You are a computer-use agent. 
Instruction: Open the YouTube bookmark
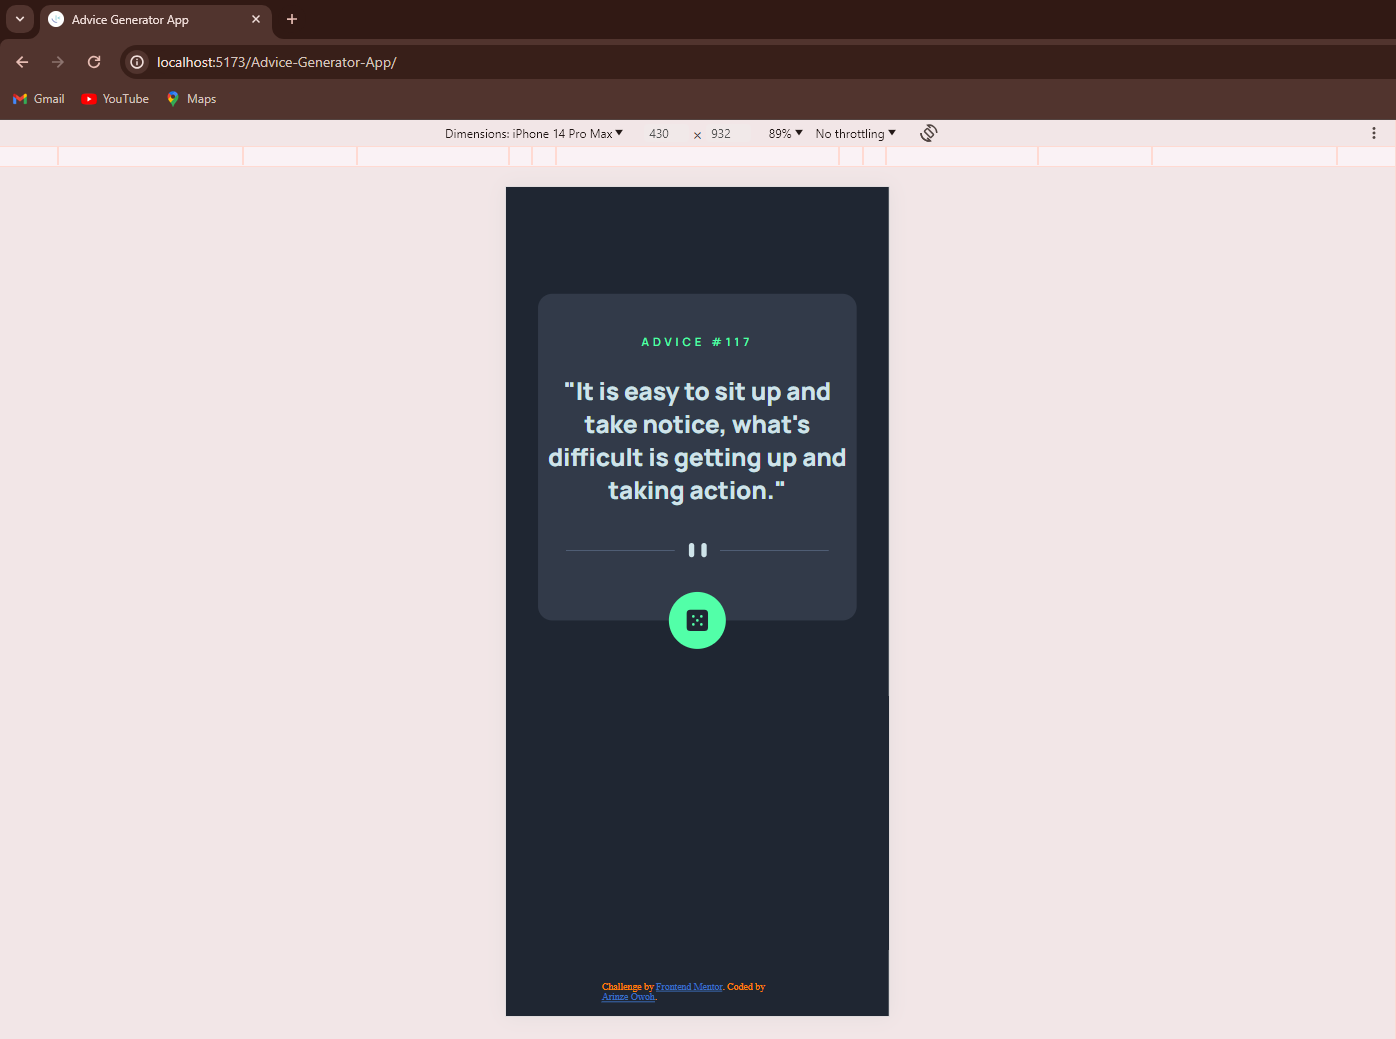coord(115,99)
